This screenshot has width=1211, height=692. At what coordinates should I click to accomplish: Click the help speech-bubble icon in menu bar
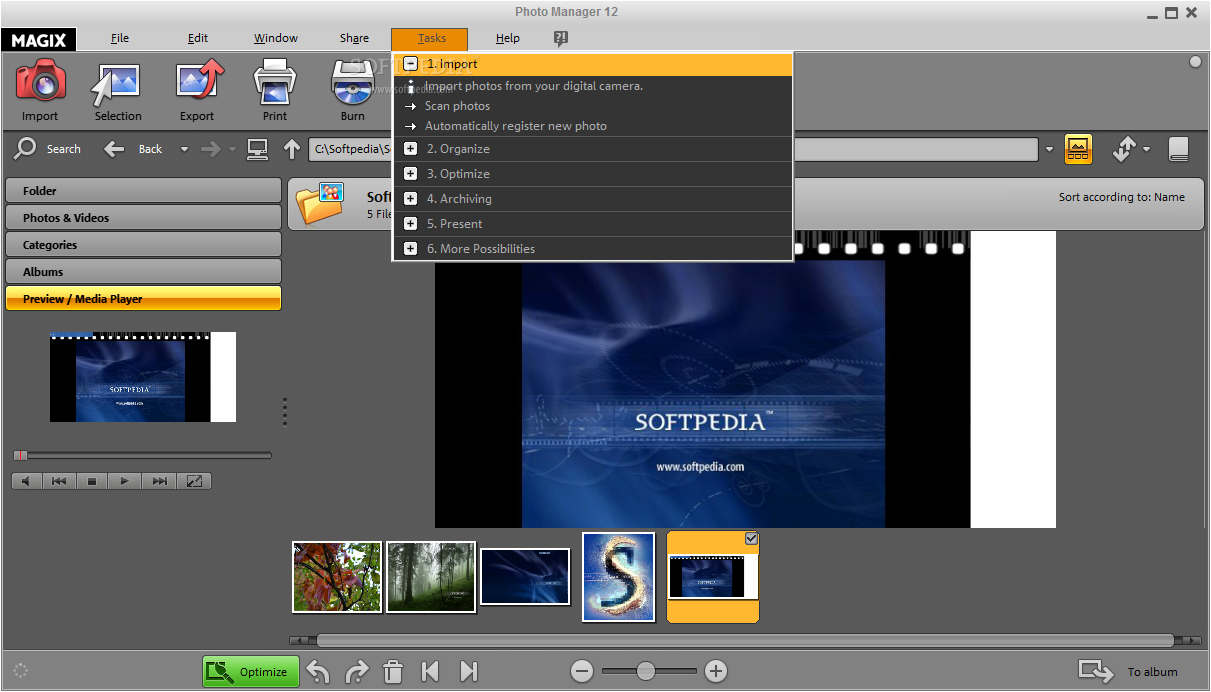[560, 38]
